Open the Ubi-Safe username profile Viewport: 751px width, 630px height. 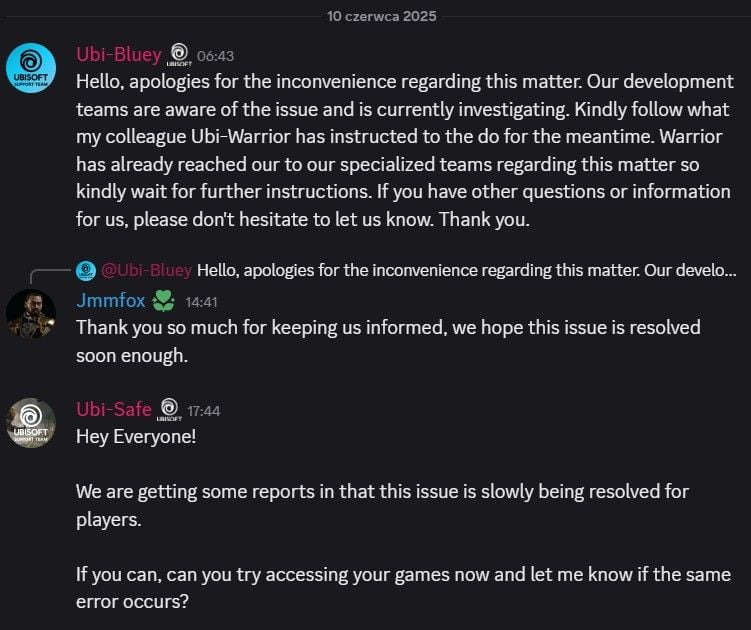coord(114,410)
